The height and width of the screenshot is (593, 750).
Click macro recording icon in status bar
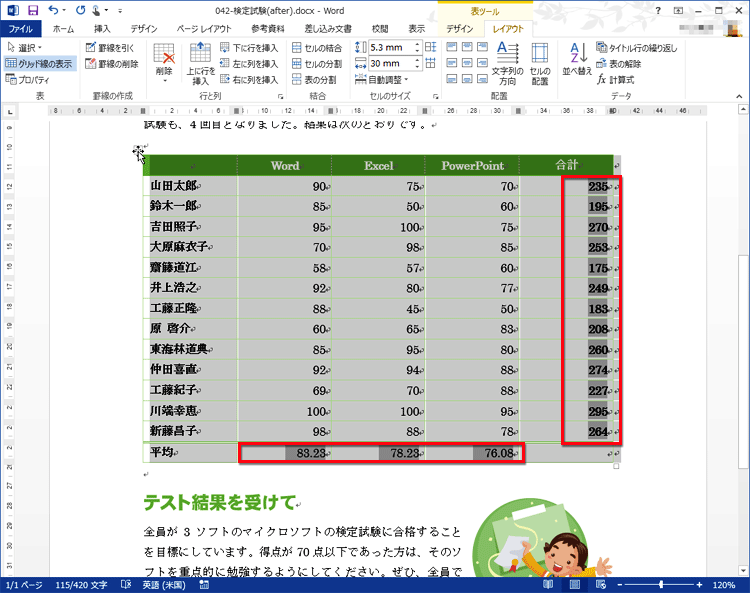click(x=204, y=584)
